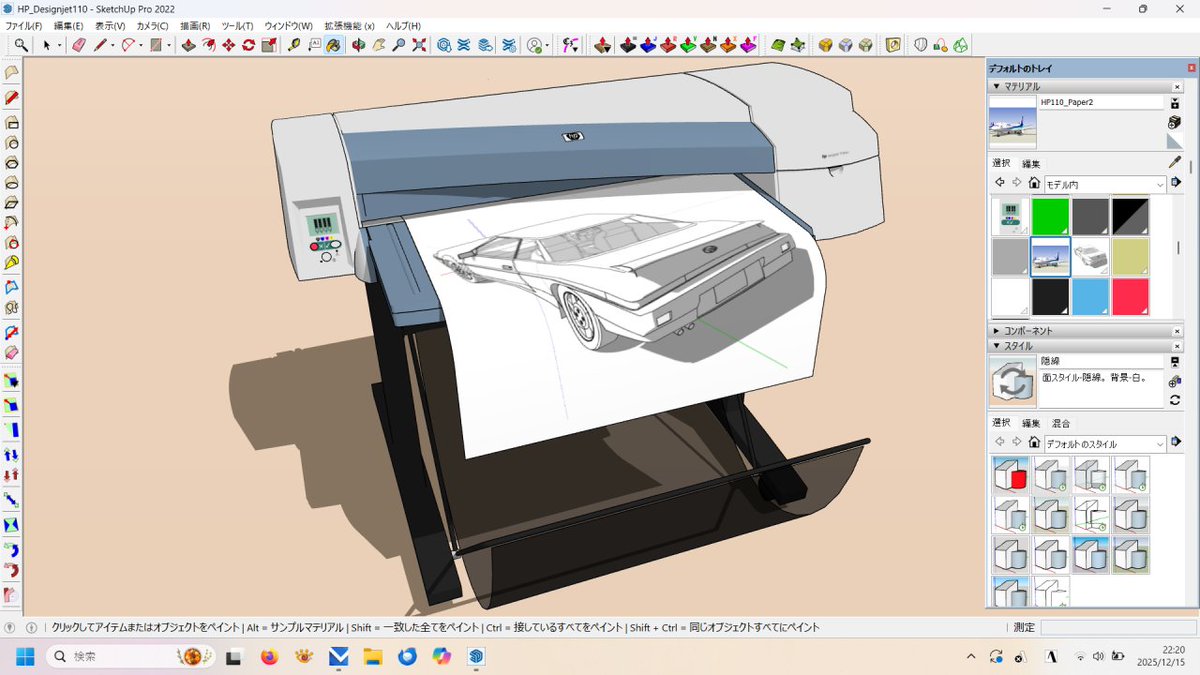Open the Select tool dropdown arrow

(x=60, y=45)
